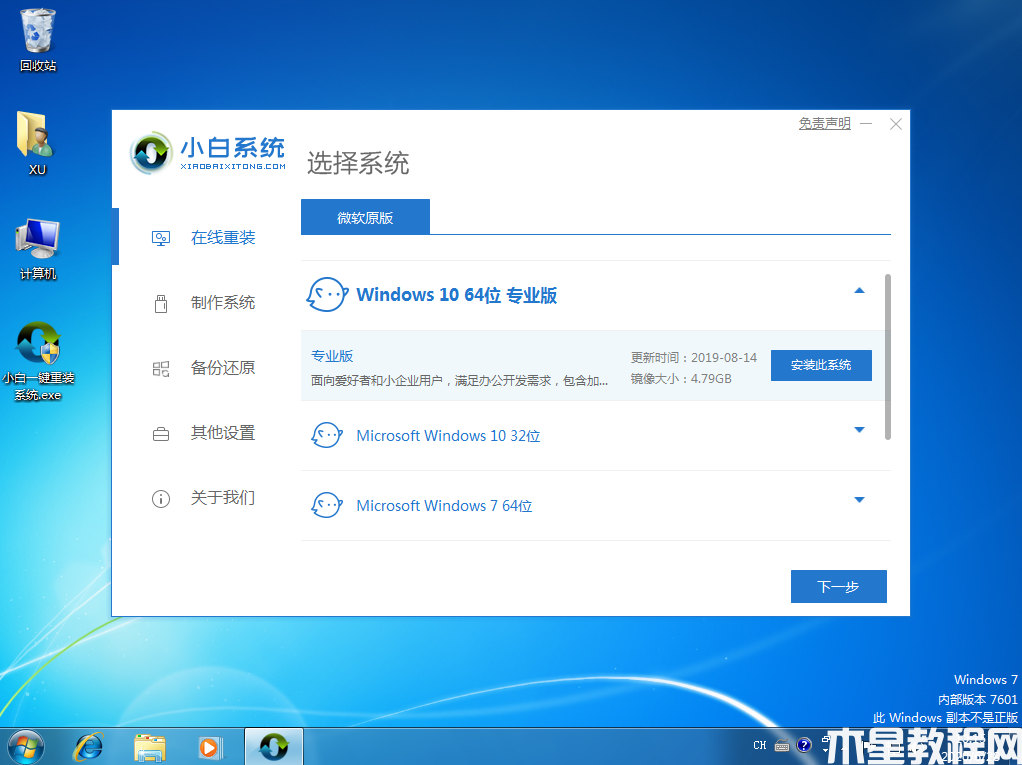
Task: Open 关于我们 in the sidebar
Action: coord(223,498)
